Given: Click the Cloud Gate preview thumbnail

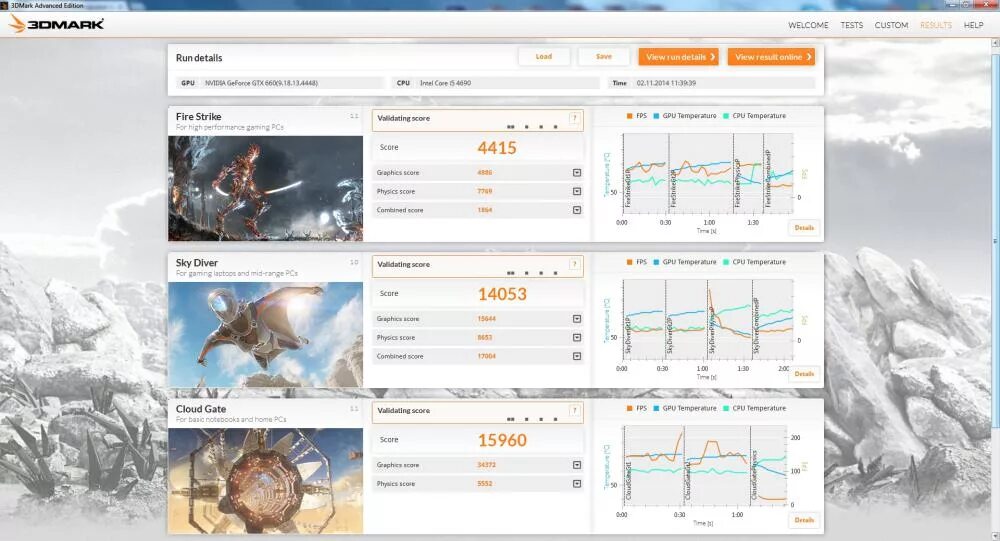Looking at the screenshot, I should point(265,480).
